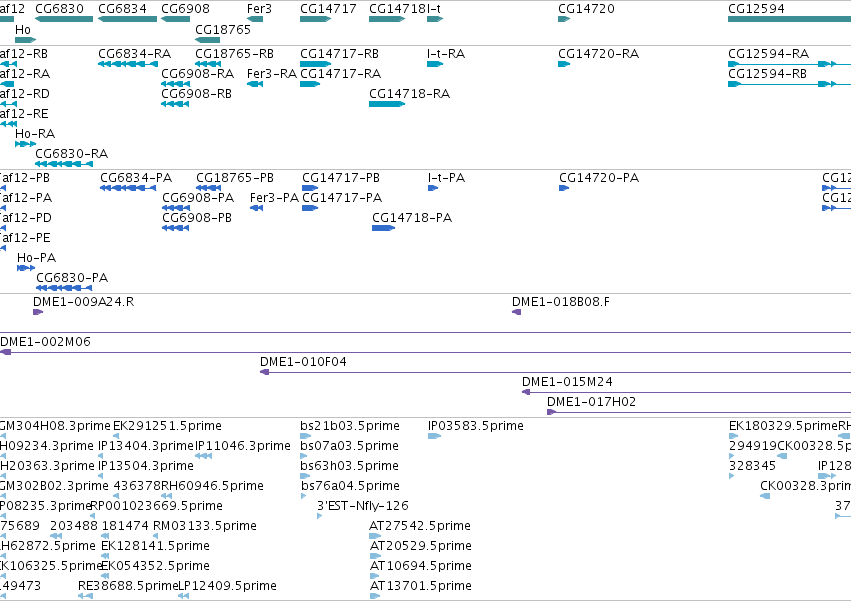Click protein CG6908-PB
The width and height of the screenshot is (851, 601).
pyautogui.click(x=176, y=228)
